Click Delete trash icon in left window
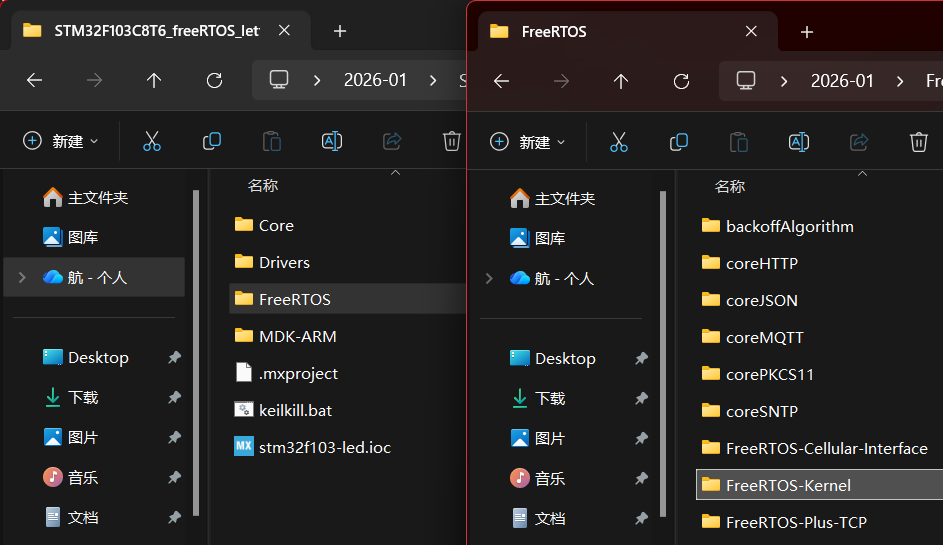Image resolution: width=943 pixels, height=545 pixels. tap(452, 141)
